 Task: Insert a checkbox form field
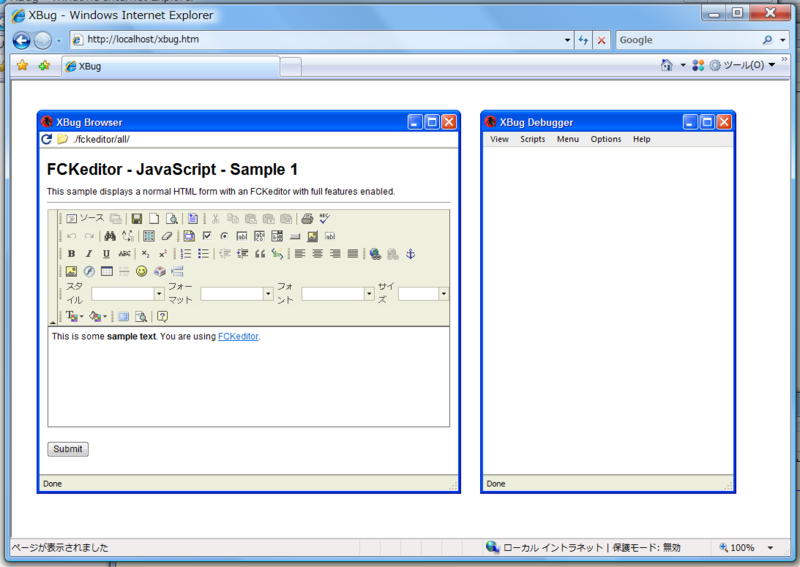point(207,236)
